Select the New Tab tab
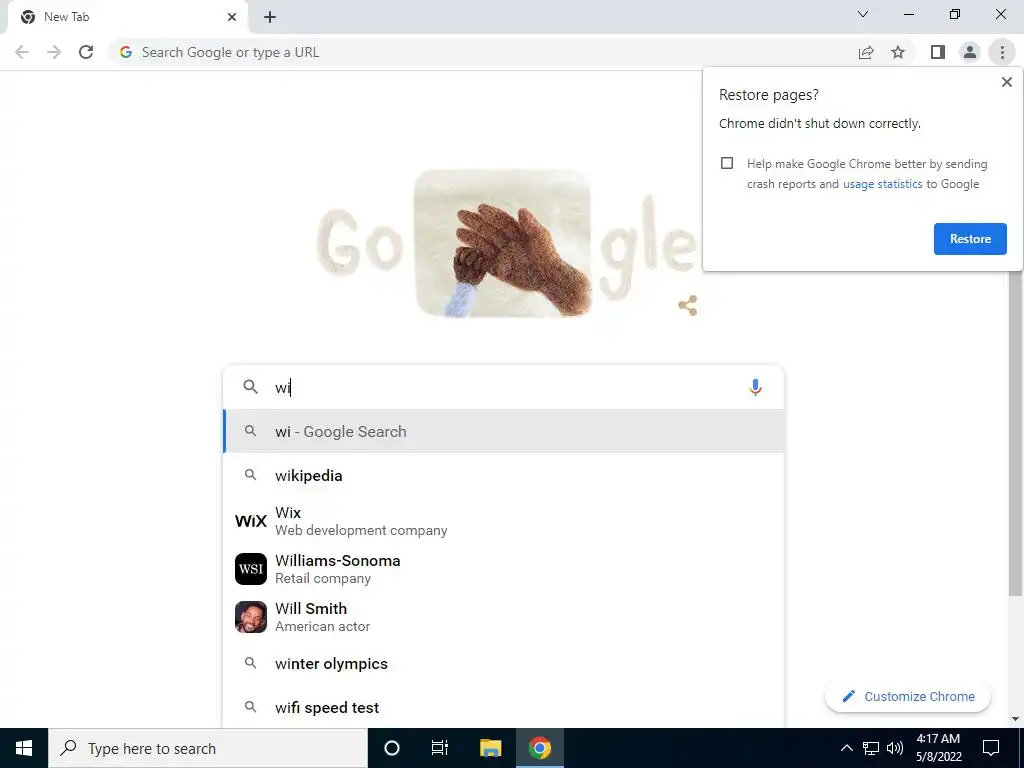This screenshot has height=768, width=1024. pos(127,17)
